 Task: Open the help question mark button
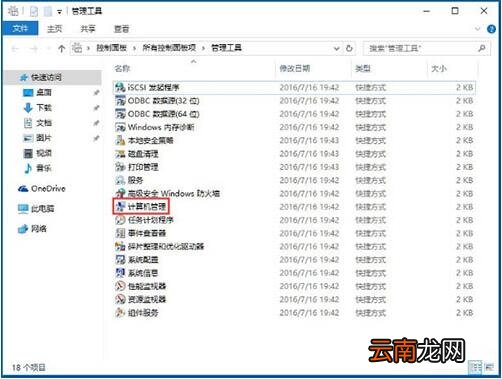[x=491, y=29]
